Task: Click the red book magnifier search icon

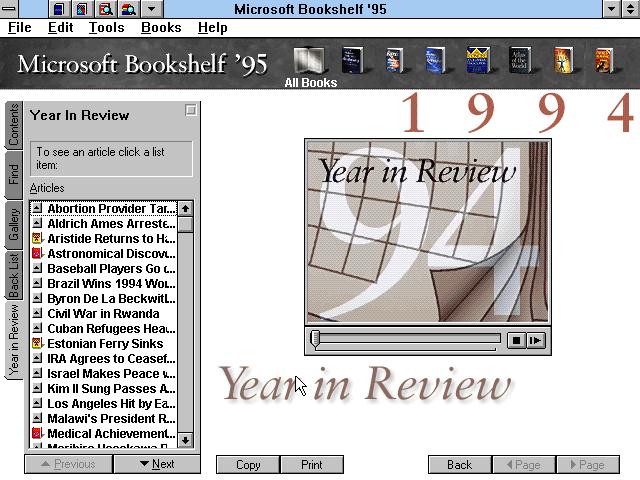Action: (x=106, y=9)
